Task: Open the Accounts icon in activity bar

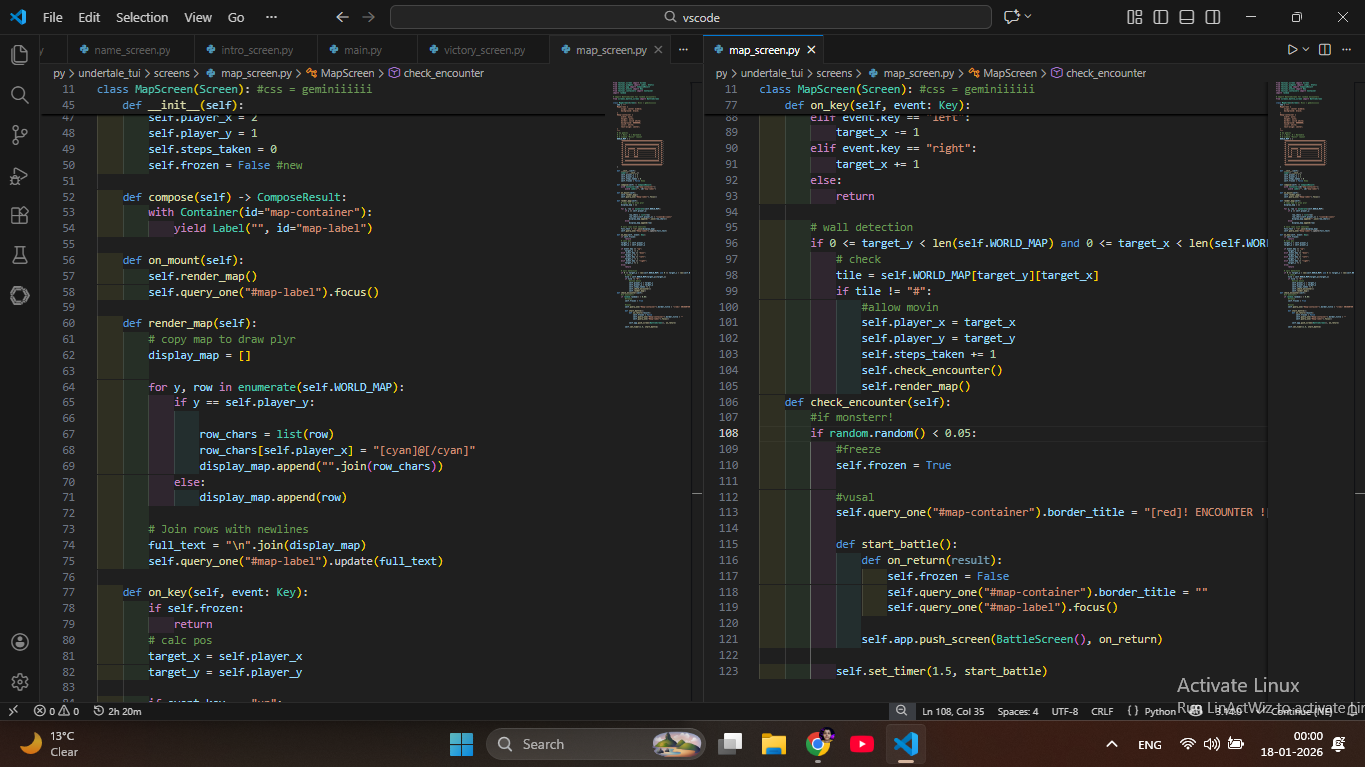Action: 19,642
